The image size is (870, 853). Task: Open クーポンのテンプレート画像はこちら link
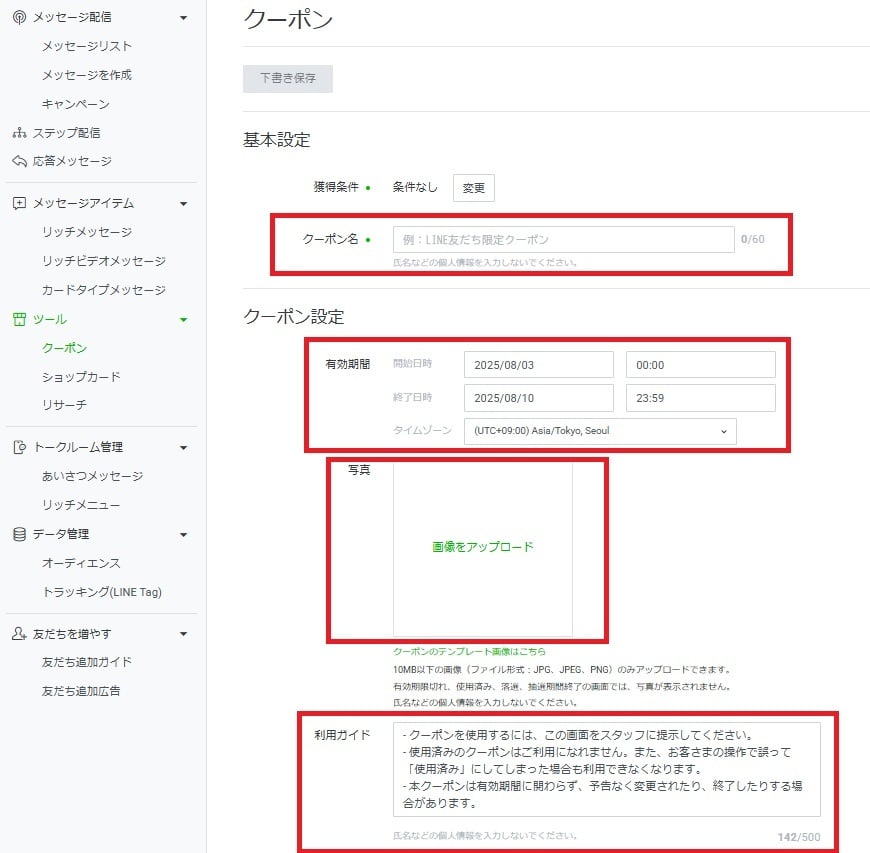click(469, 652)
